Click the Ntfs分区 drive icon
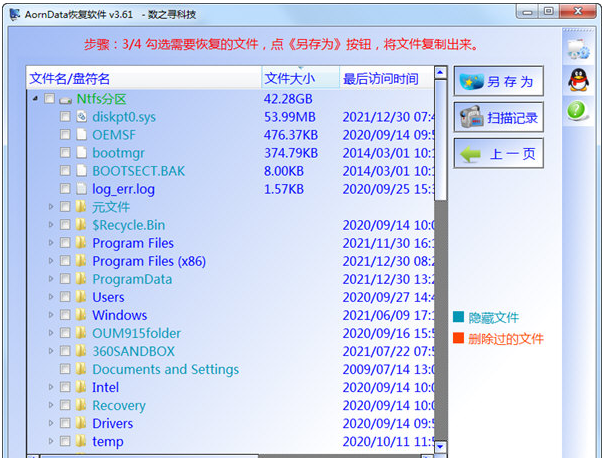 pos(65,100)
